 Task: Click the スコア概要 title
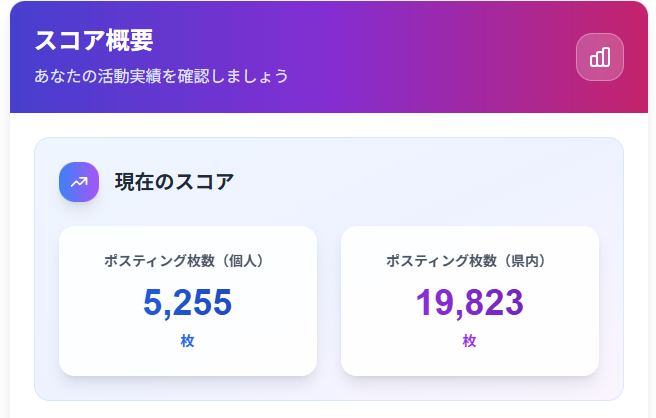click(93, 41)
